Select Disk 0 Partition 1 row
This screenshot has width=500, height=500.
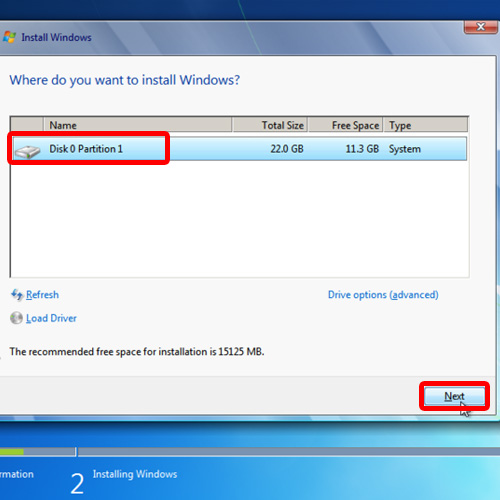pos(239,149)
